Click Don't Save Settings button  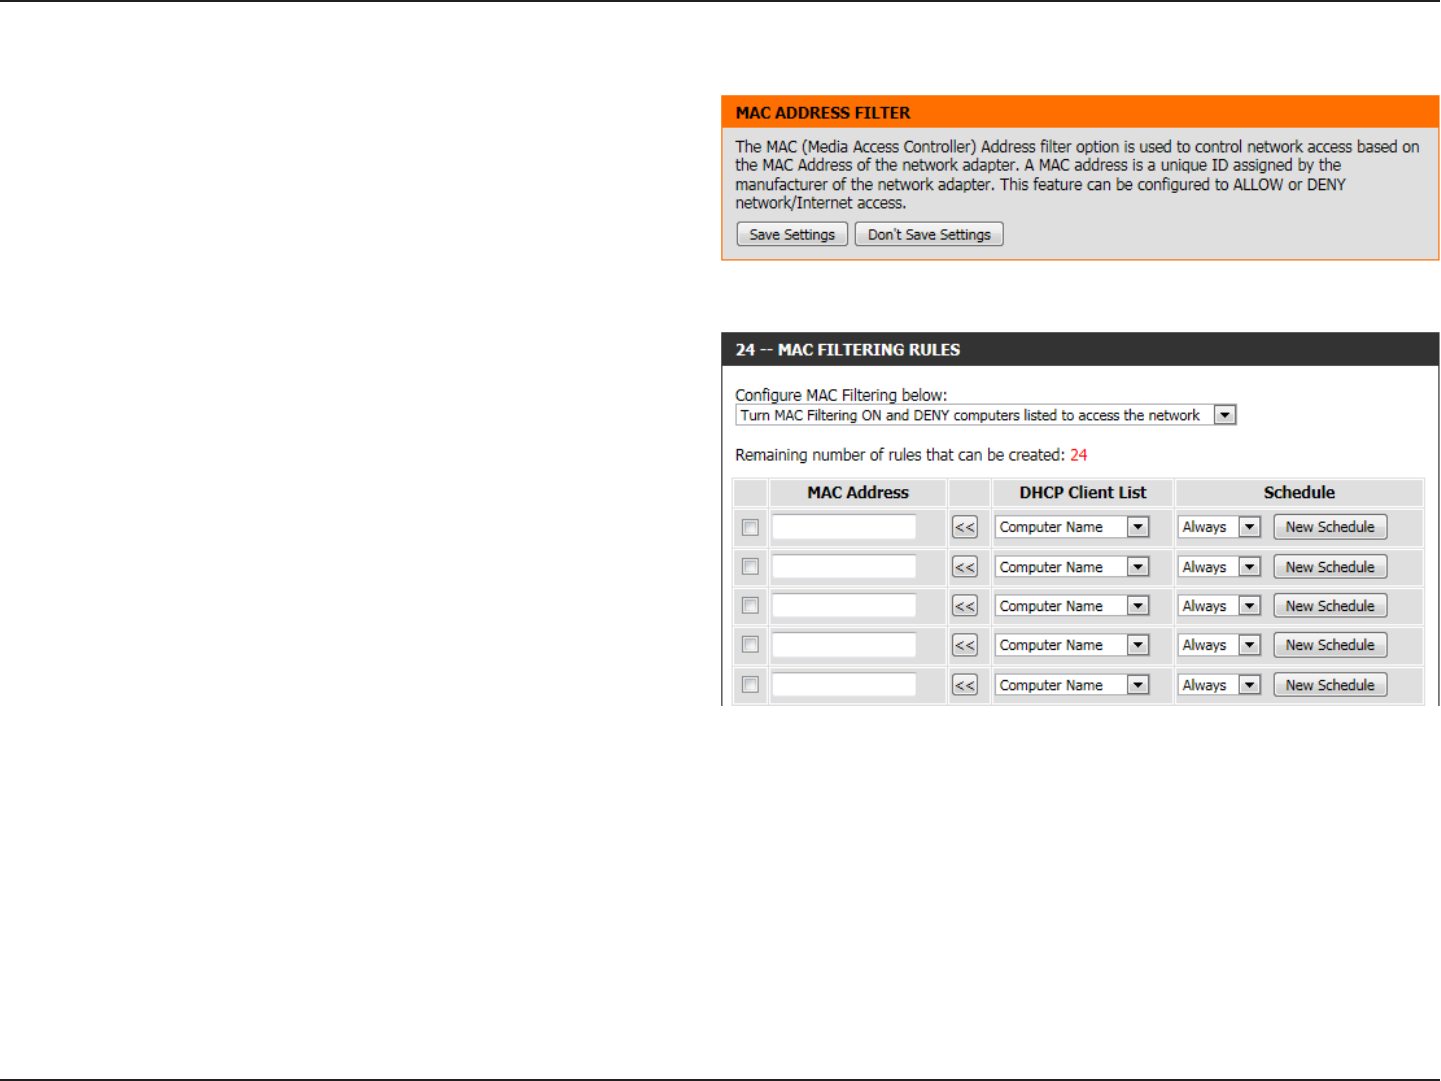(929, 234)
